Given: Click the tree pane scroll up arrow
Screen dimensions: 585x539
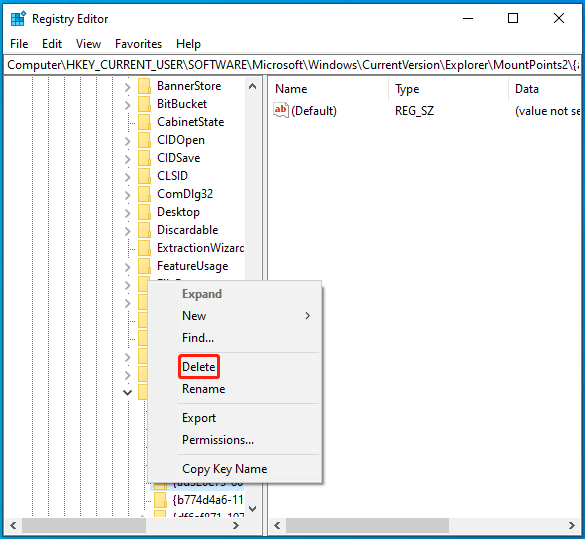Looking at the screenshot, I should click(253, 87).
